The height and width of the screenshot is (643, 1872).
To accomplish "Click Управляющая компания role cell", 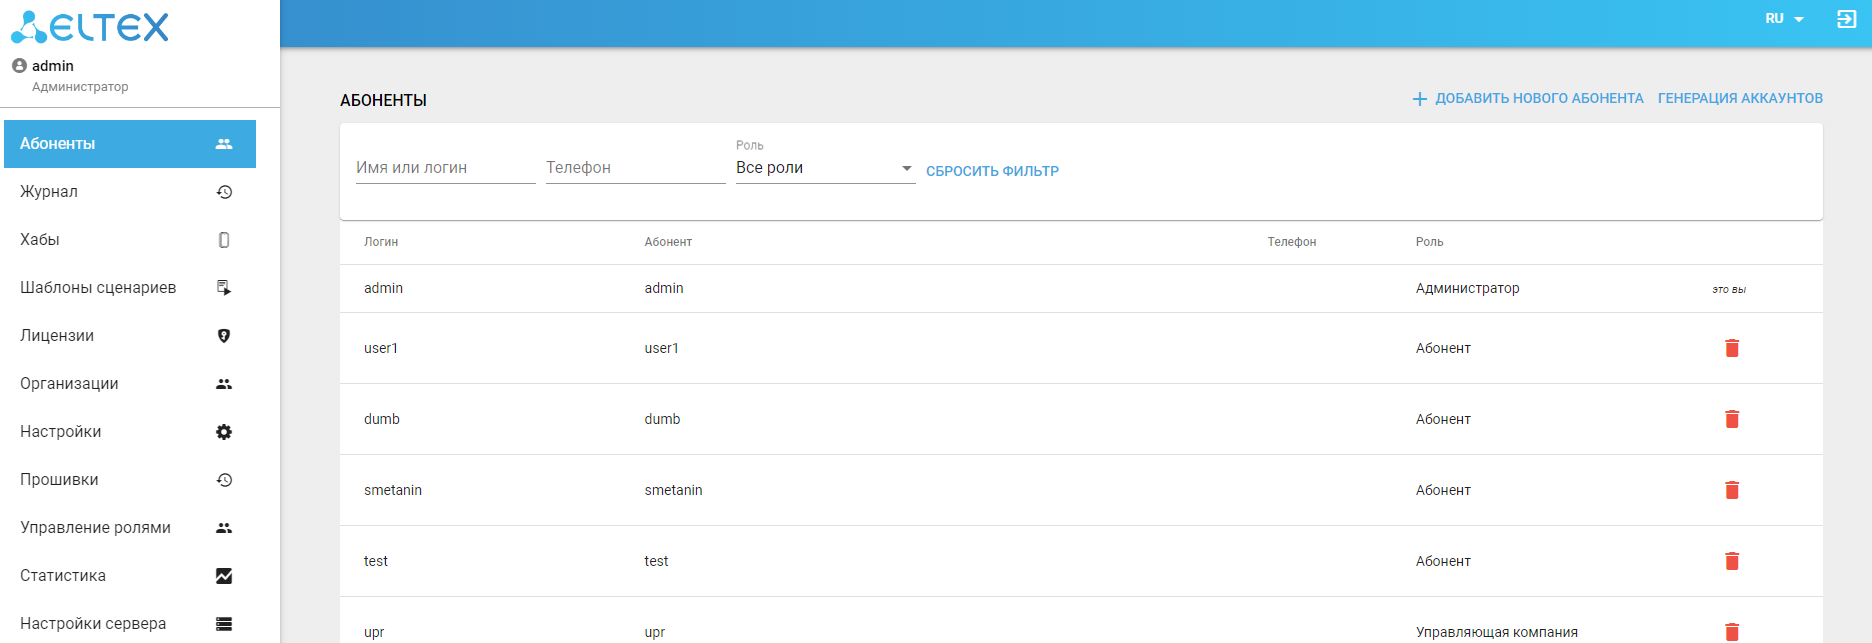I will click(1496, 632).
